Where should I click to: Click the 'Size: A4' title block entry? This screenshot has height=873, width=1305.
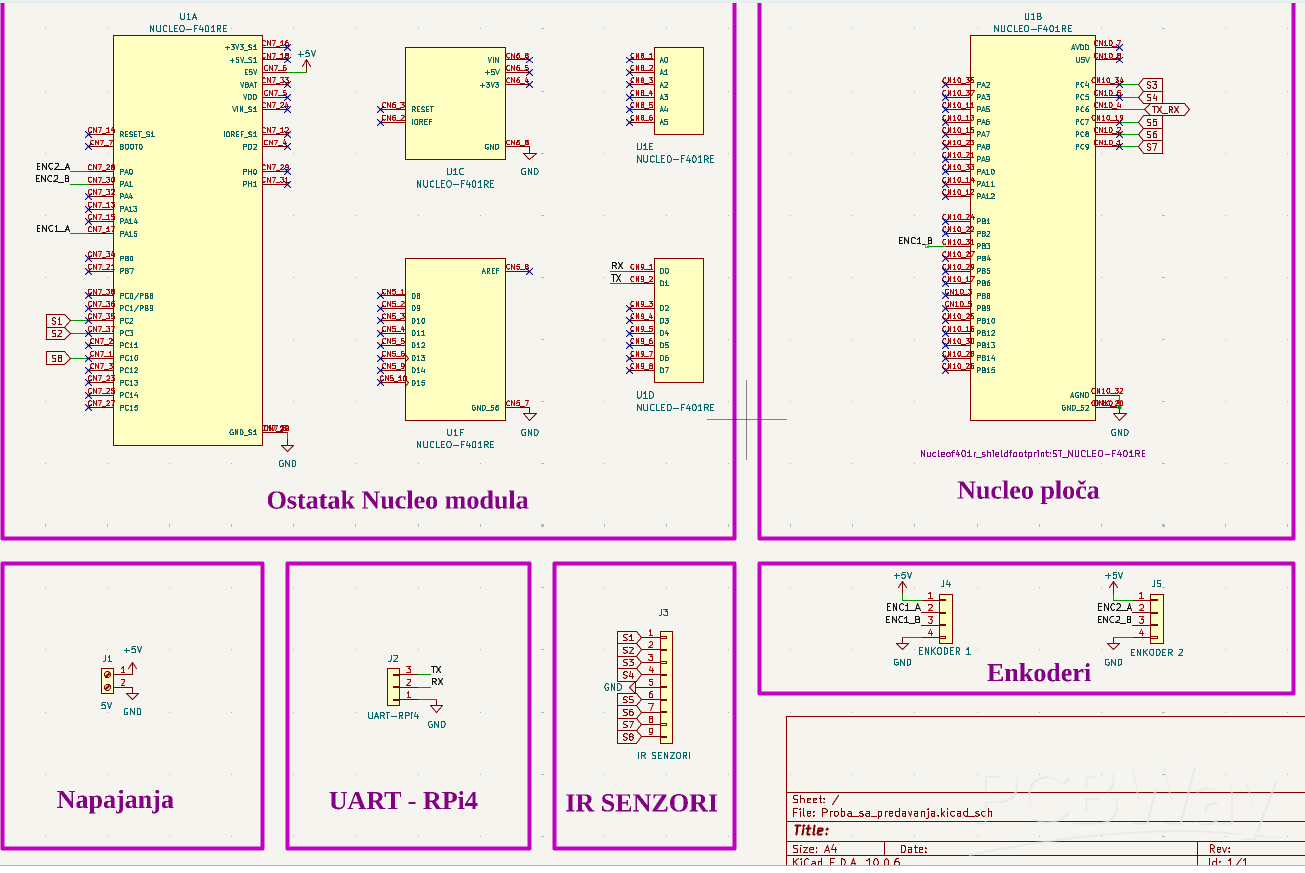[815, 848]
